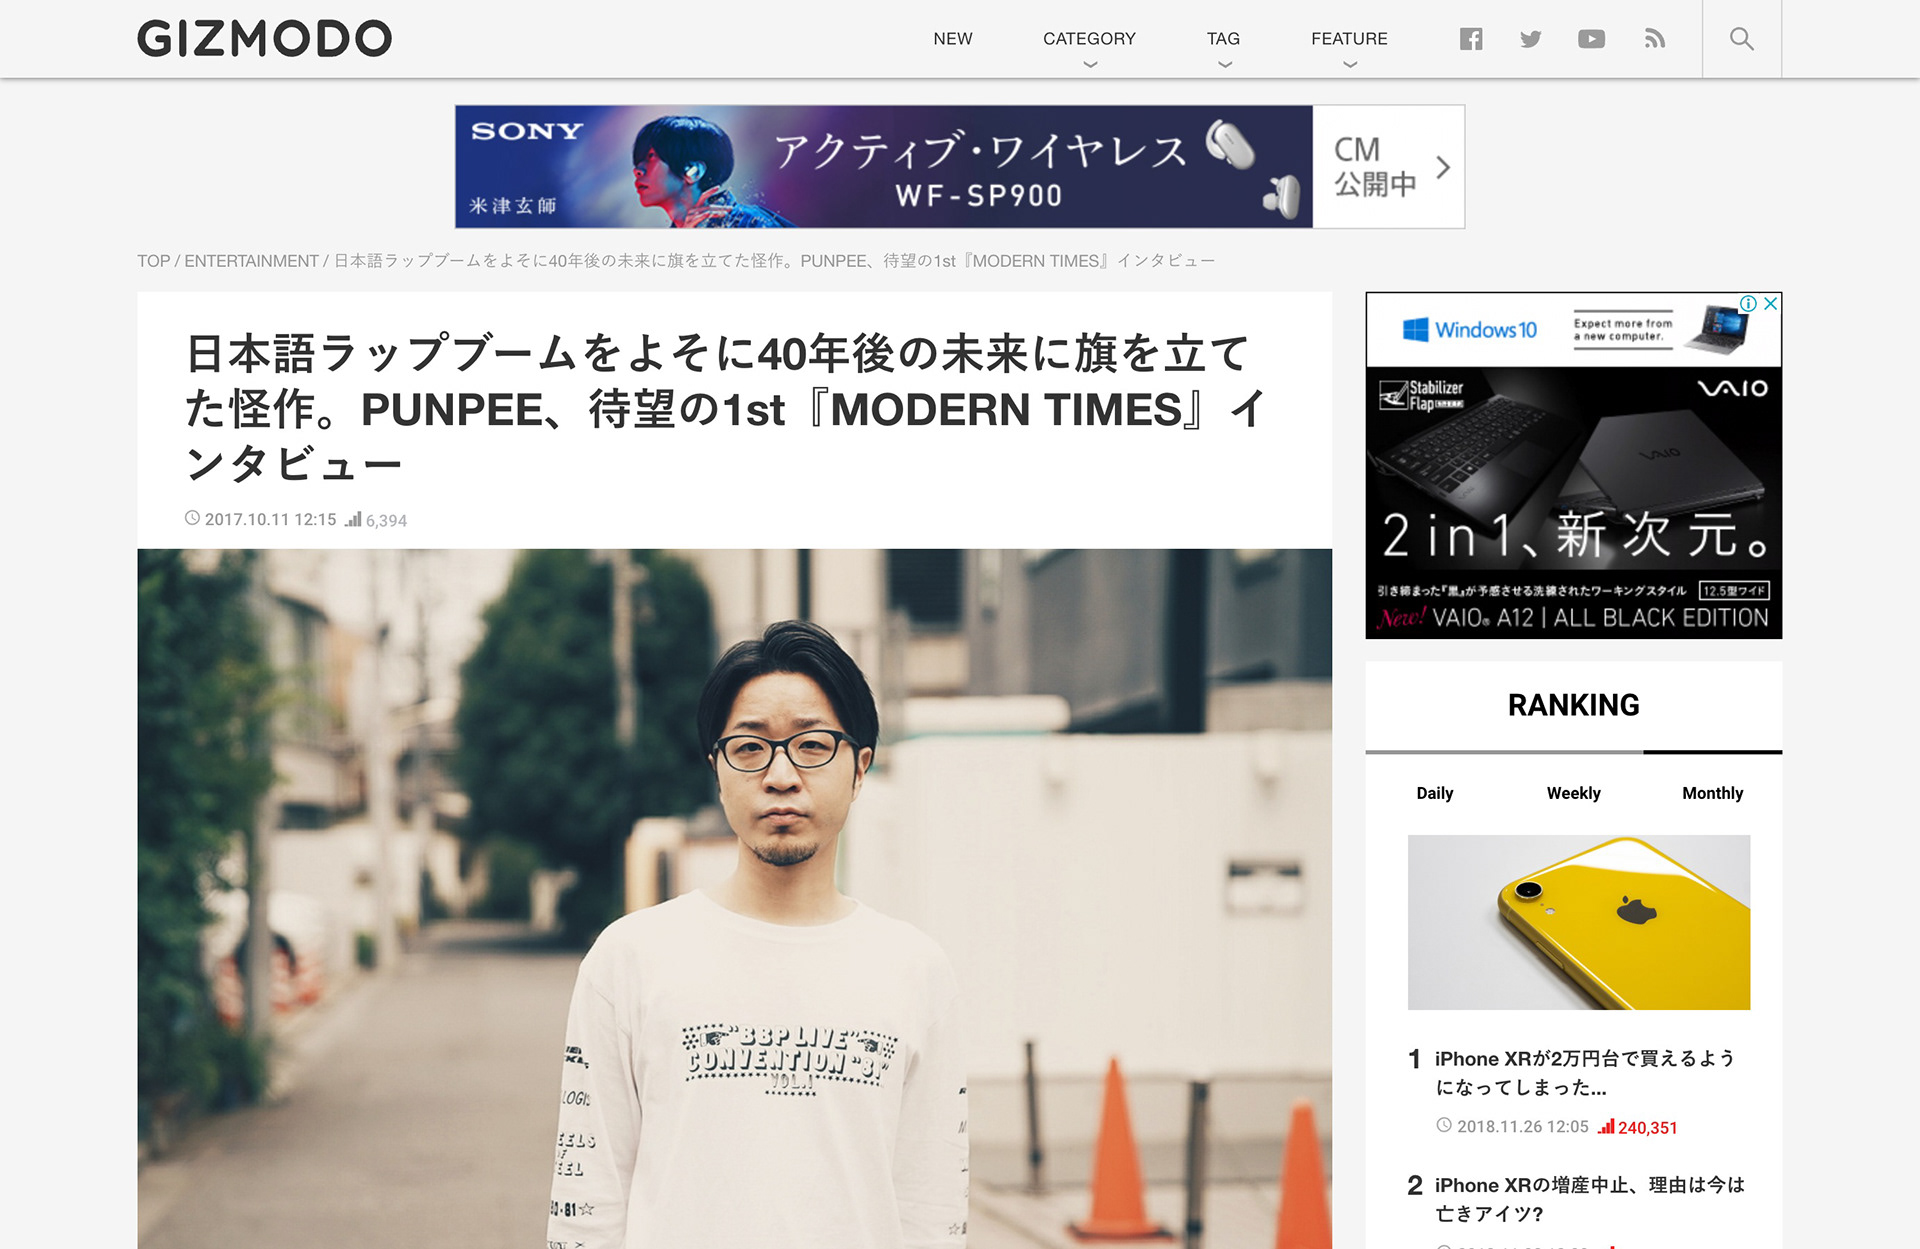Open the RSS feed icon
This screenshot has width=1920, height=1249.
(x=1654, y=39)
